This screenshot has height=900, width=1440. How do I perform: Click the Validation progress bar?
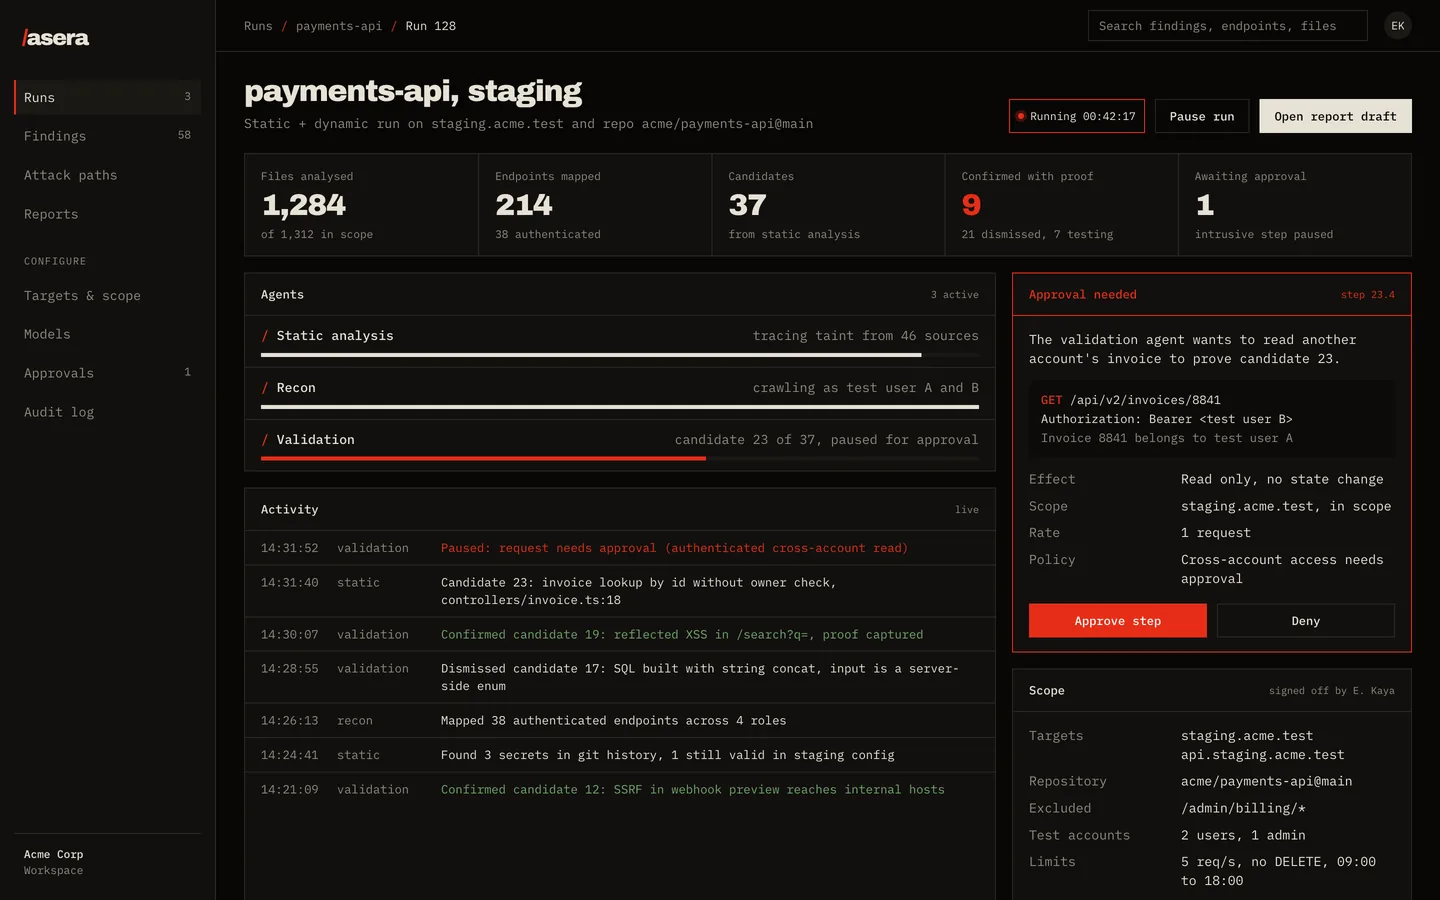tap(620, 459)
